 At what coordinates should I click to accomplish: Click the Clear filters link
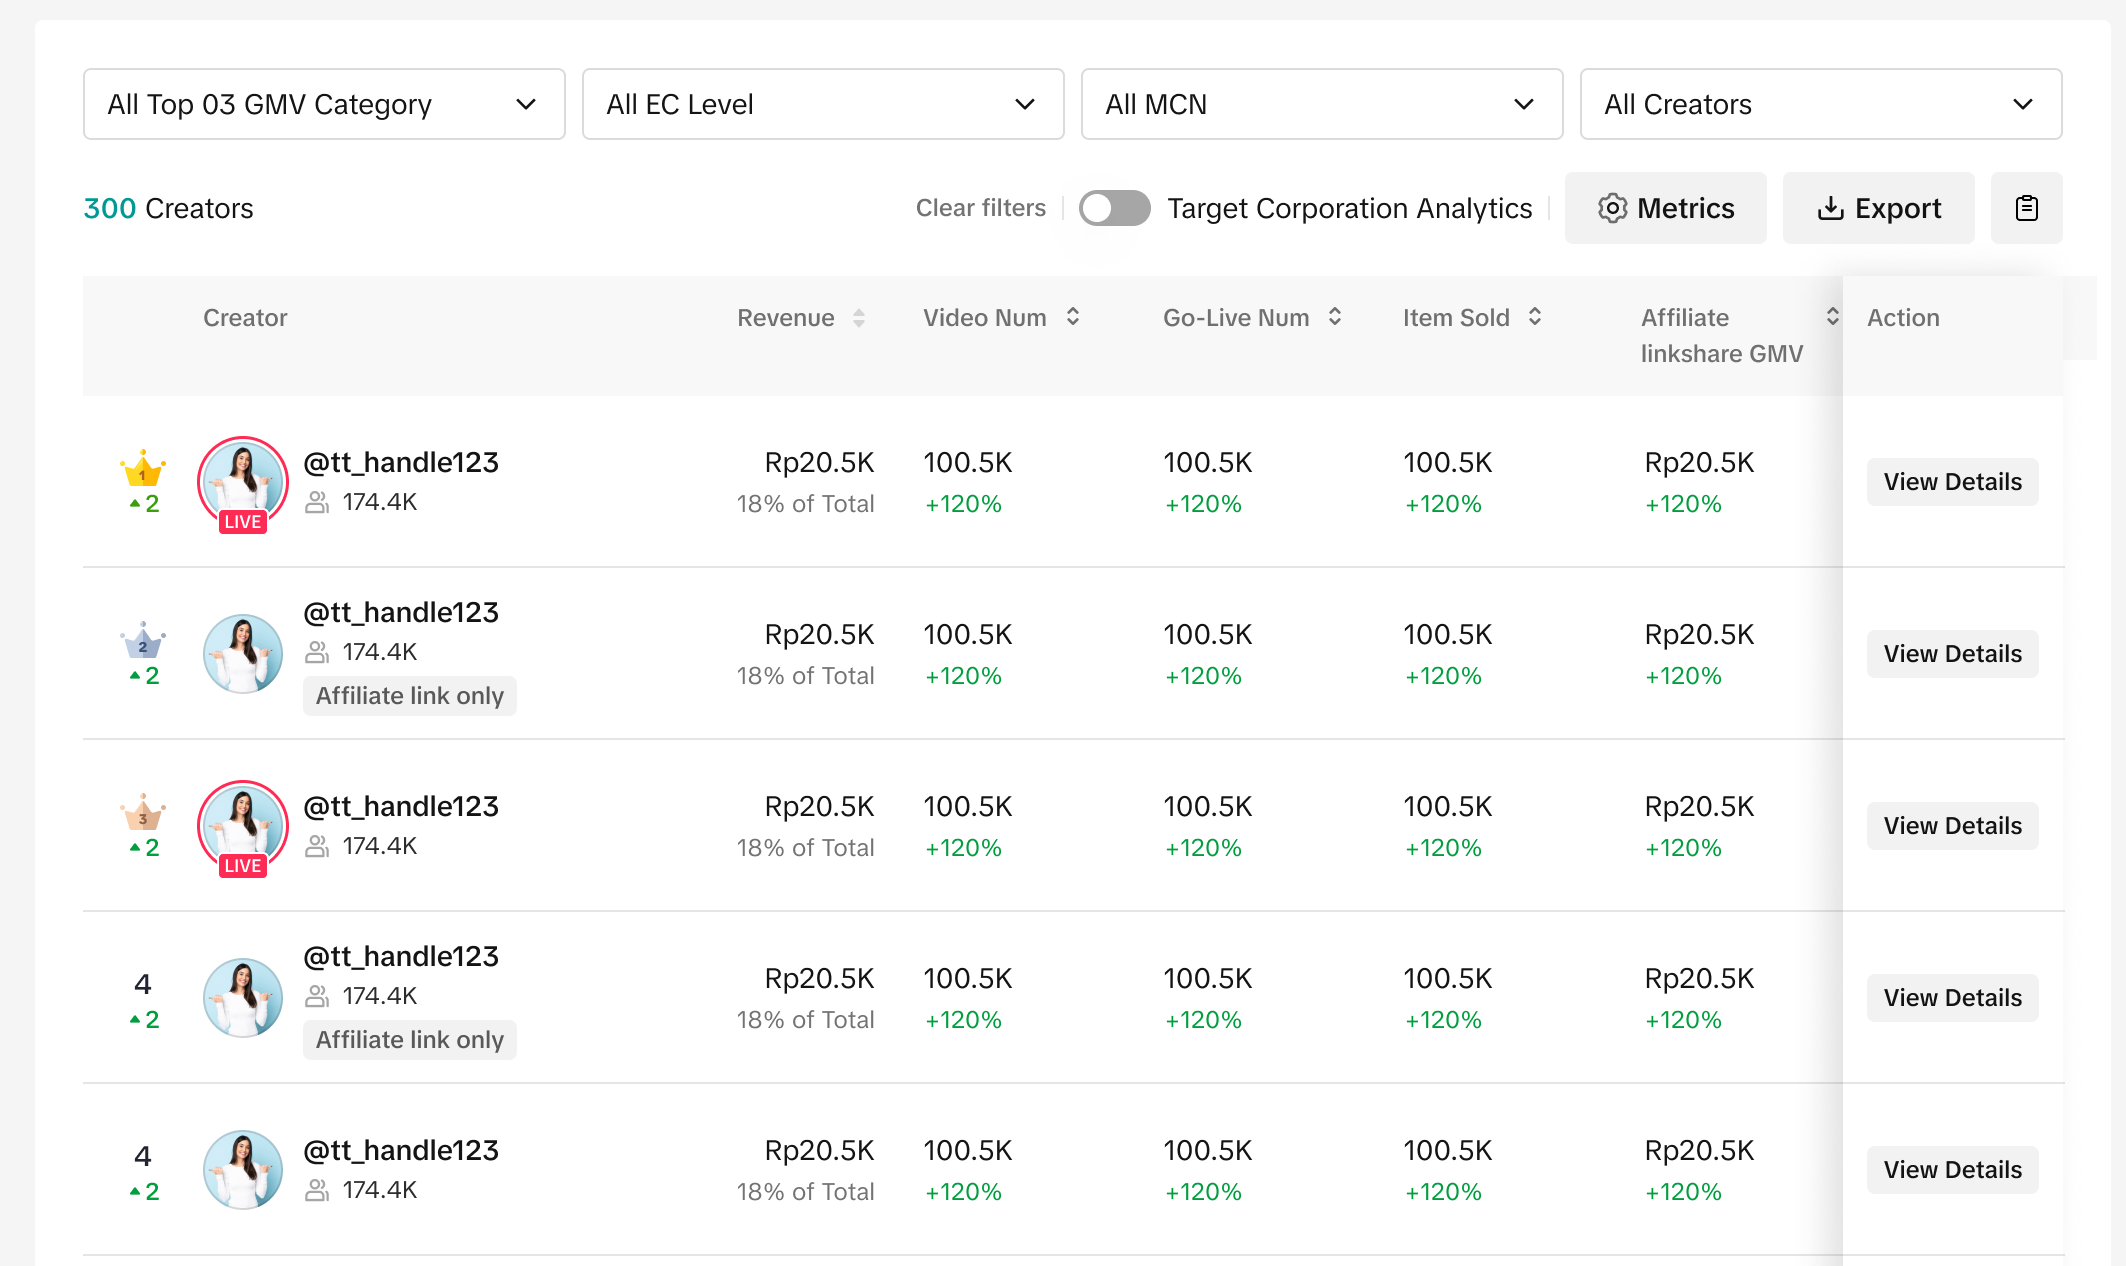[x=980, y=208]
